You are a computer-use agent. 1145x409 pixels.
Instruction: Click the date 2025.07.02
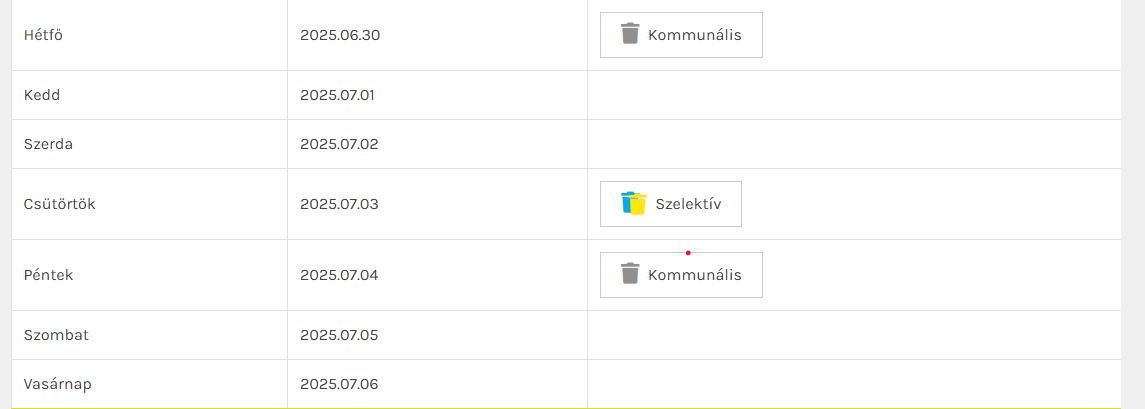pos(339,144)
